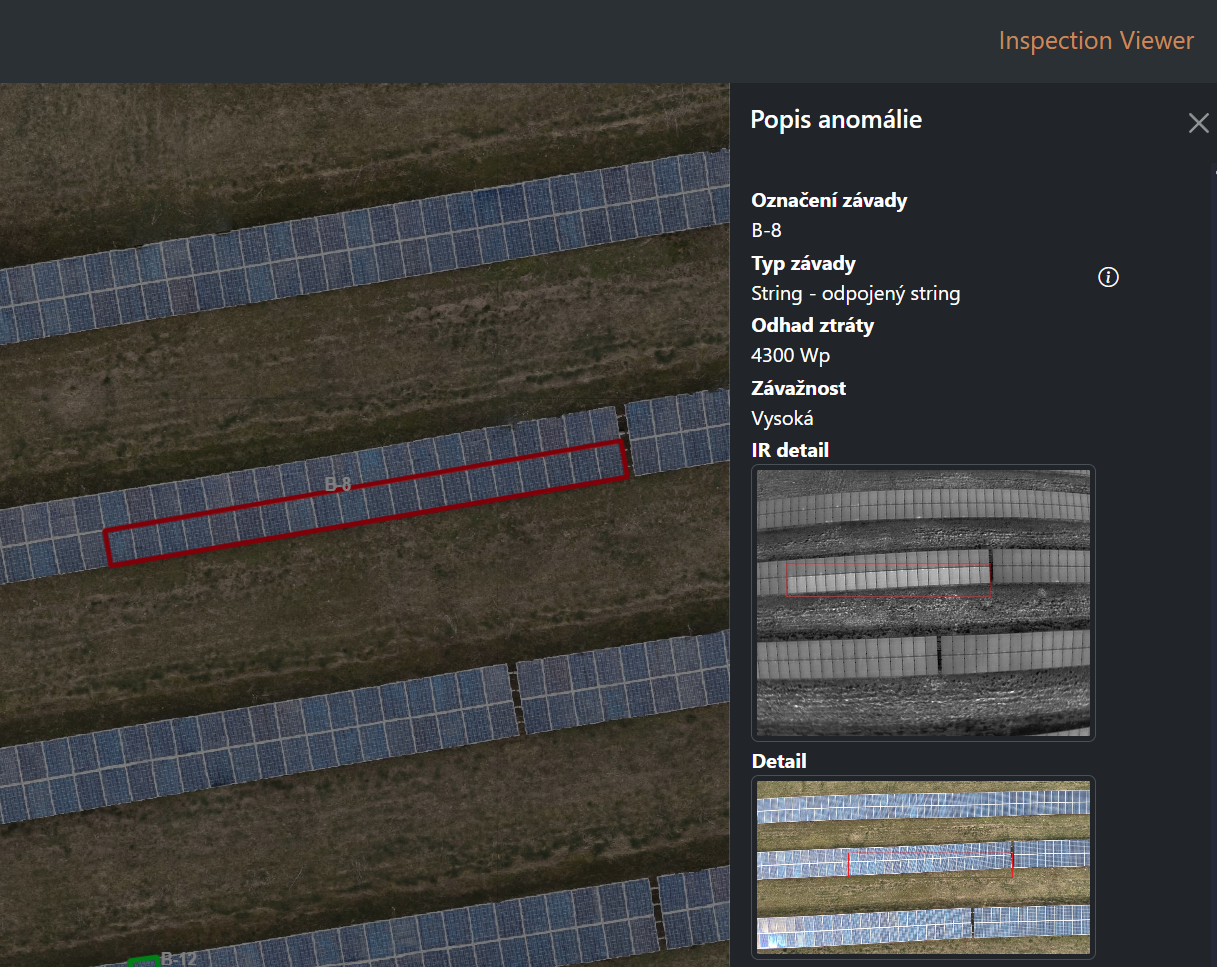Close the Popis anomálie panel

[1198, 123]
